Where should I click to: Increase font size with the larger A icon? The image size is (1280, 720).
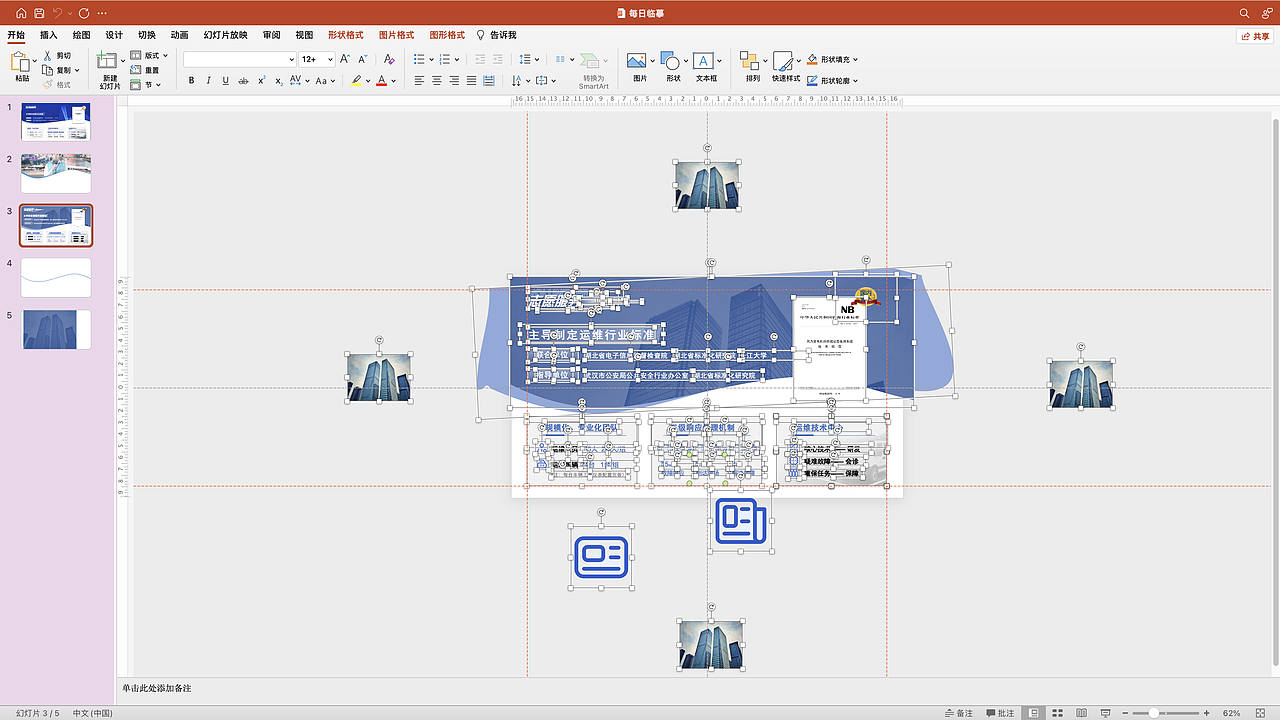(x=343, y=59)
